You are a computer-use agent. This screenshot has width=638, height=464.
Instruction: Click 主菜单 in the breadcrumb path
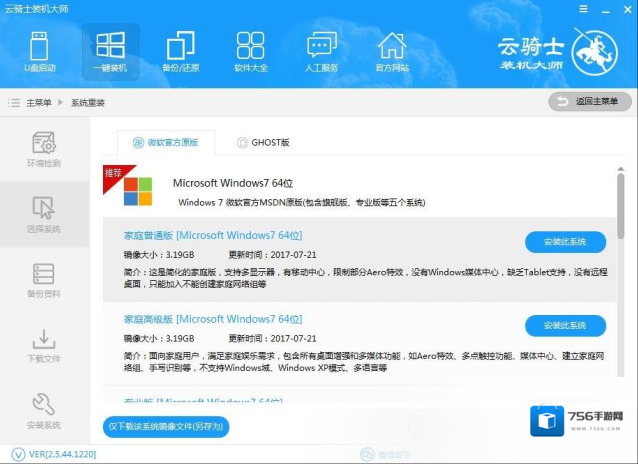pos(39,102)
